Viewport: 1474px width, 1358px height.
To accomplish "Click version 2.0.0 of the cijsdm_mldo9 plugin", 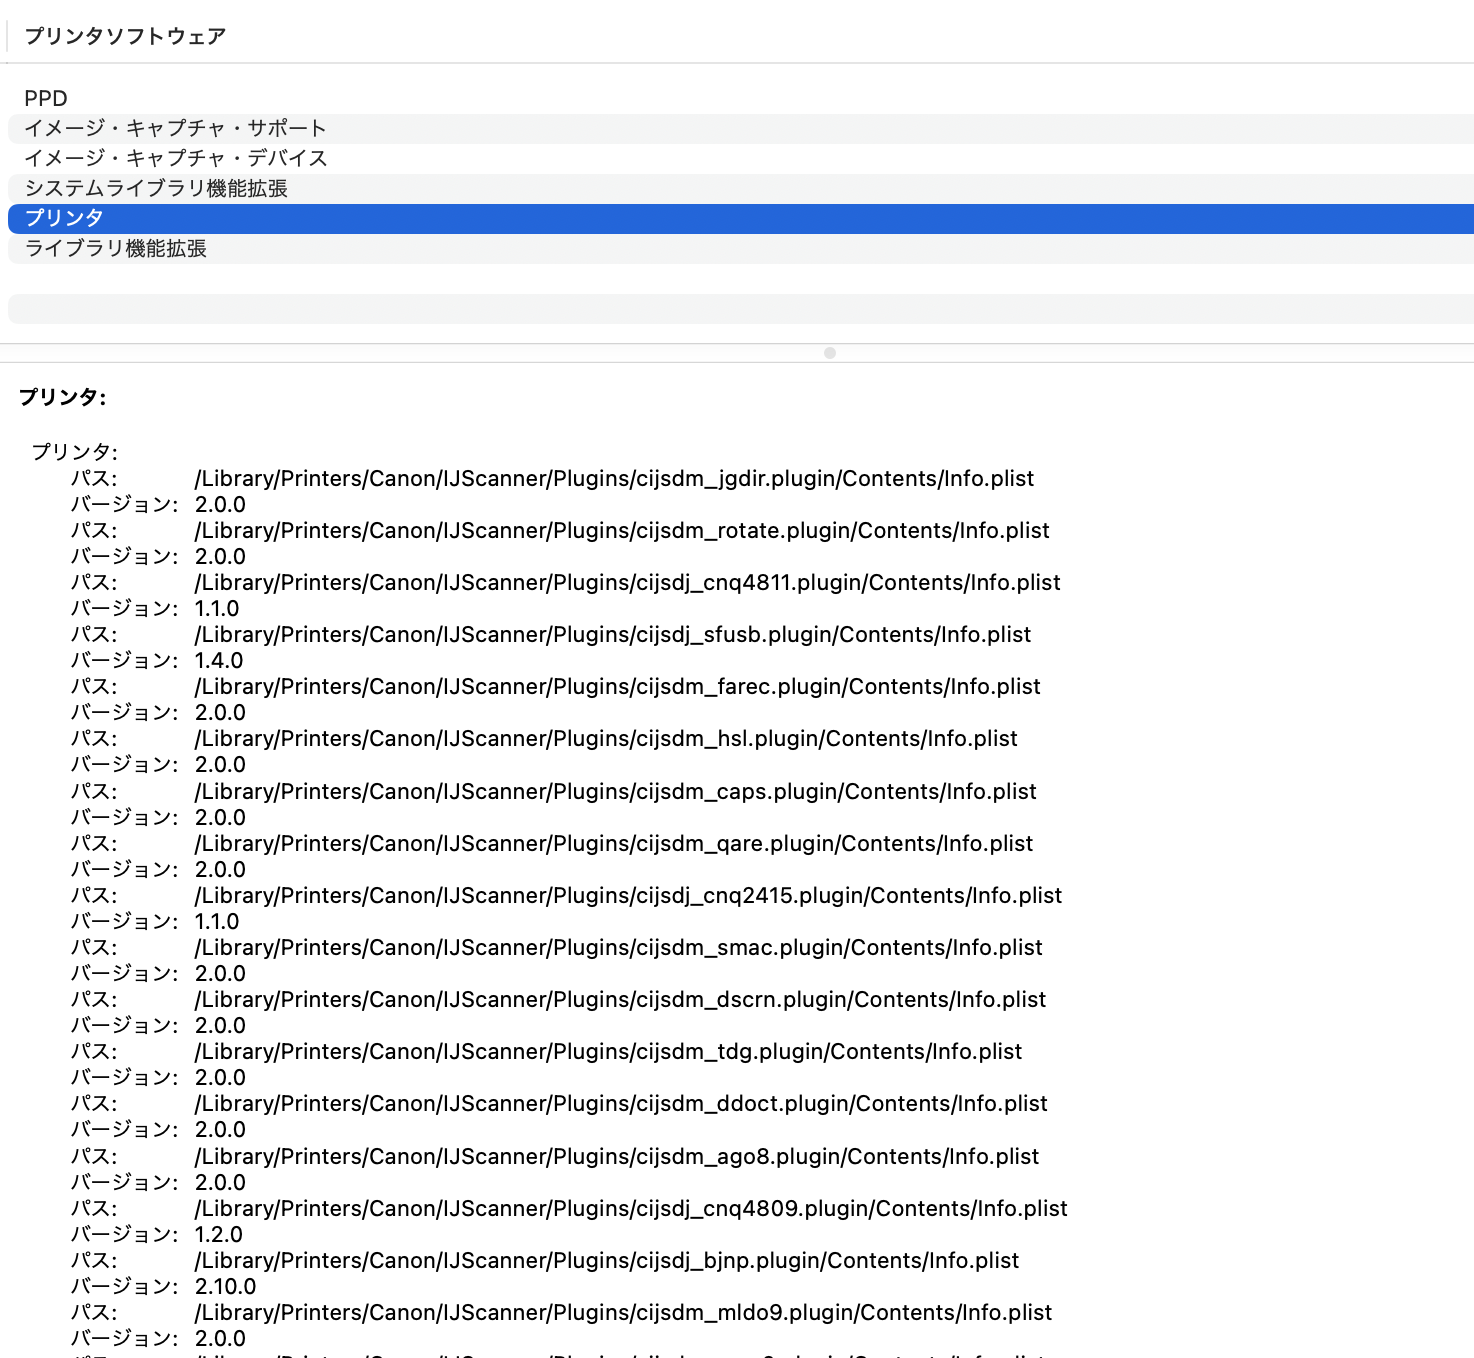I will 220,1338.
